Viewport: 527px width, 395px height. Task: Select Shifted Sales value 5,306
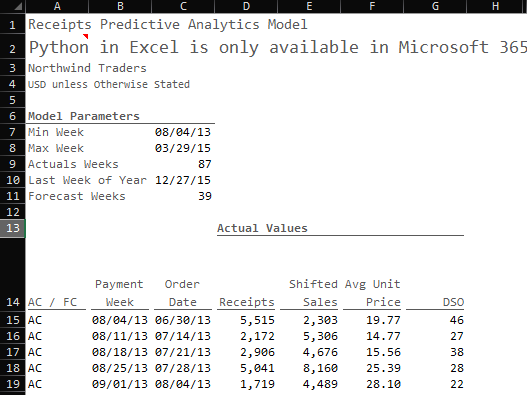[320, 336]
